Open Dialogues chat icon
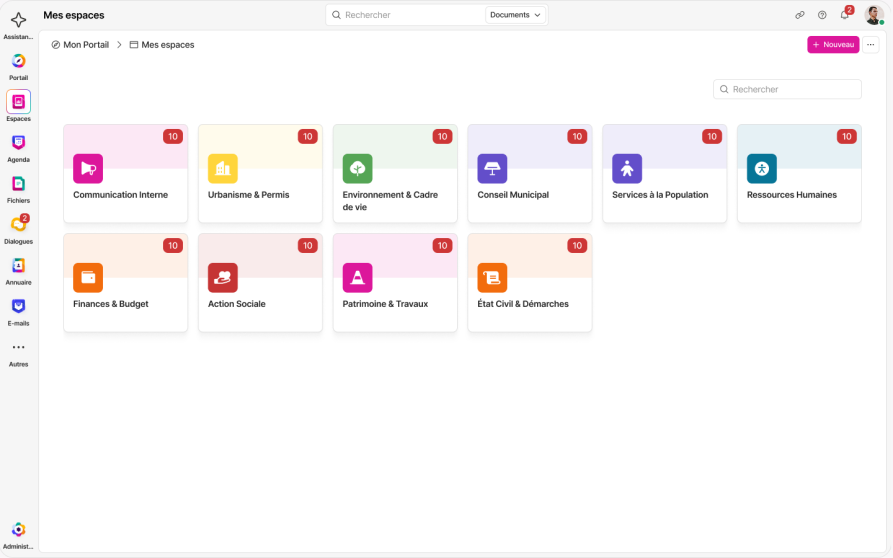Viewport: 893px width, 558px height. pyautogui.click(x=18, y=225)
